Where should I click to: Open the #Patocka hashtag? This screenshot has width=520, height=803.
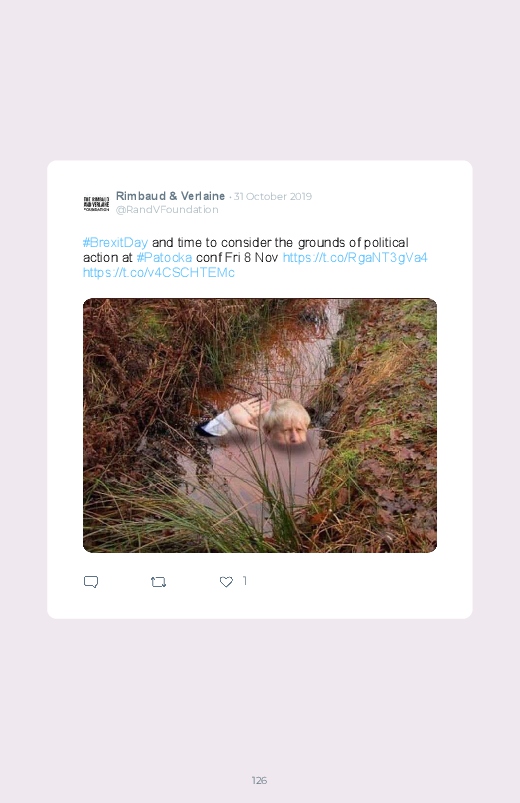click(164, 257)
